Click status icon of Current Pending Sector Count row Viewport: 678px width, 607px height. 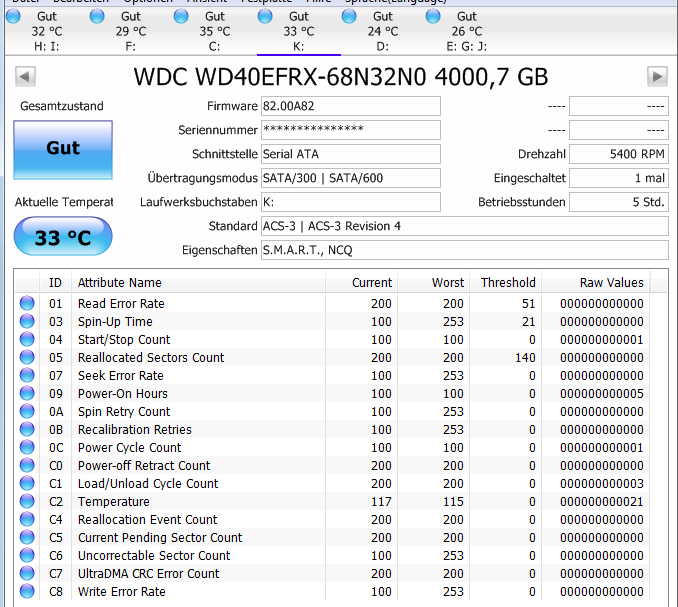(27, 537)
